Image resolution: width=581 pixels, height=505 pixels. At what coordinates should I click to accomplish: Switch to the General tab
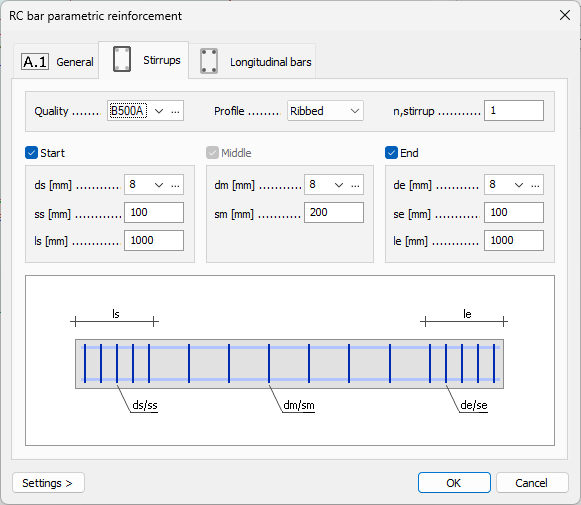point(56,61)
